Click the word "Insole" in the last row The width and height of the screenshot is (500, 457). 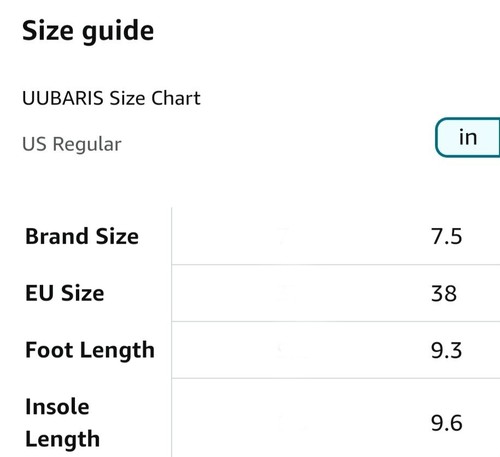click(57, 407)
